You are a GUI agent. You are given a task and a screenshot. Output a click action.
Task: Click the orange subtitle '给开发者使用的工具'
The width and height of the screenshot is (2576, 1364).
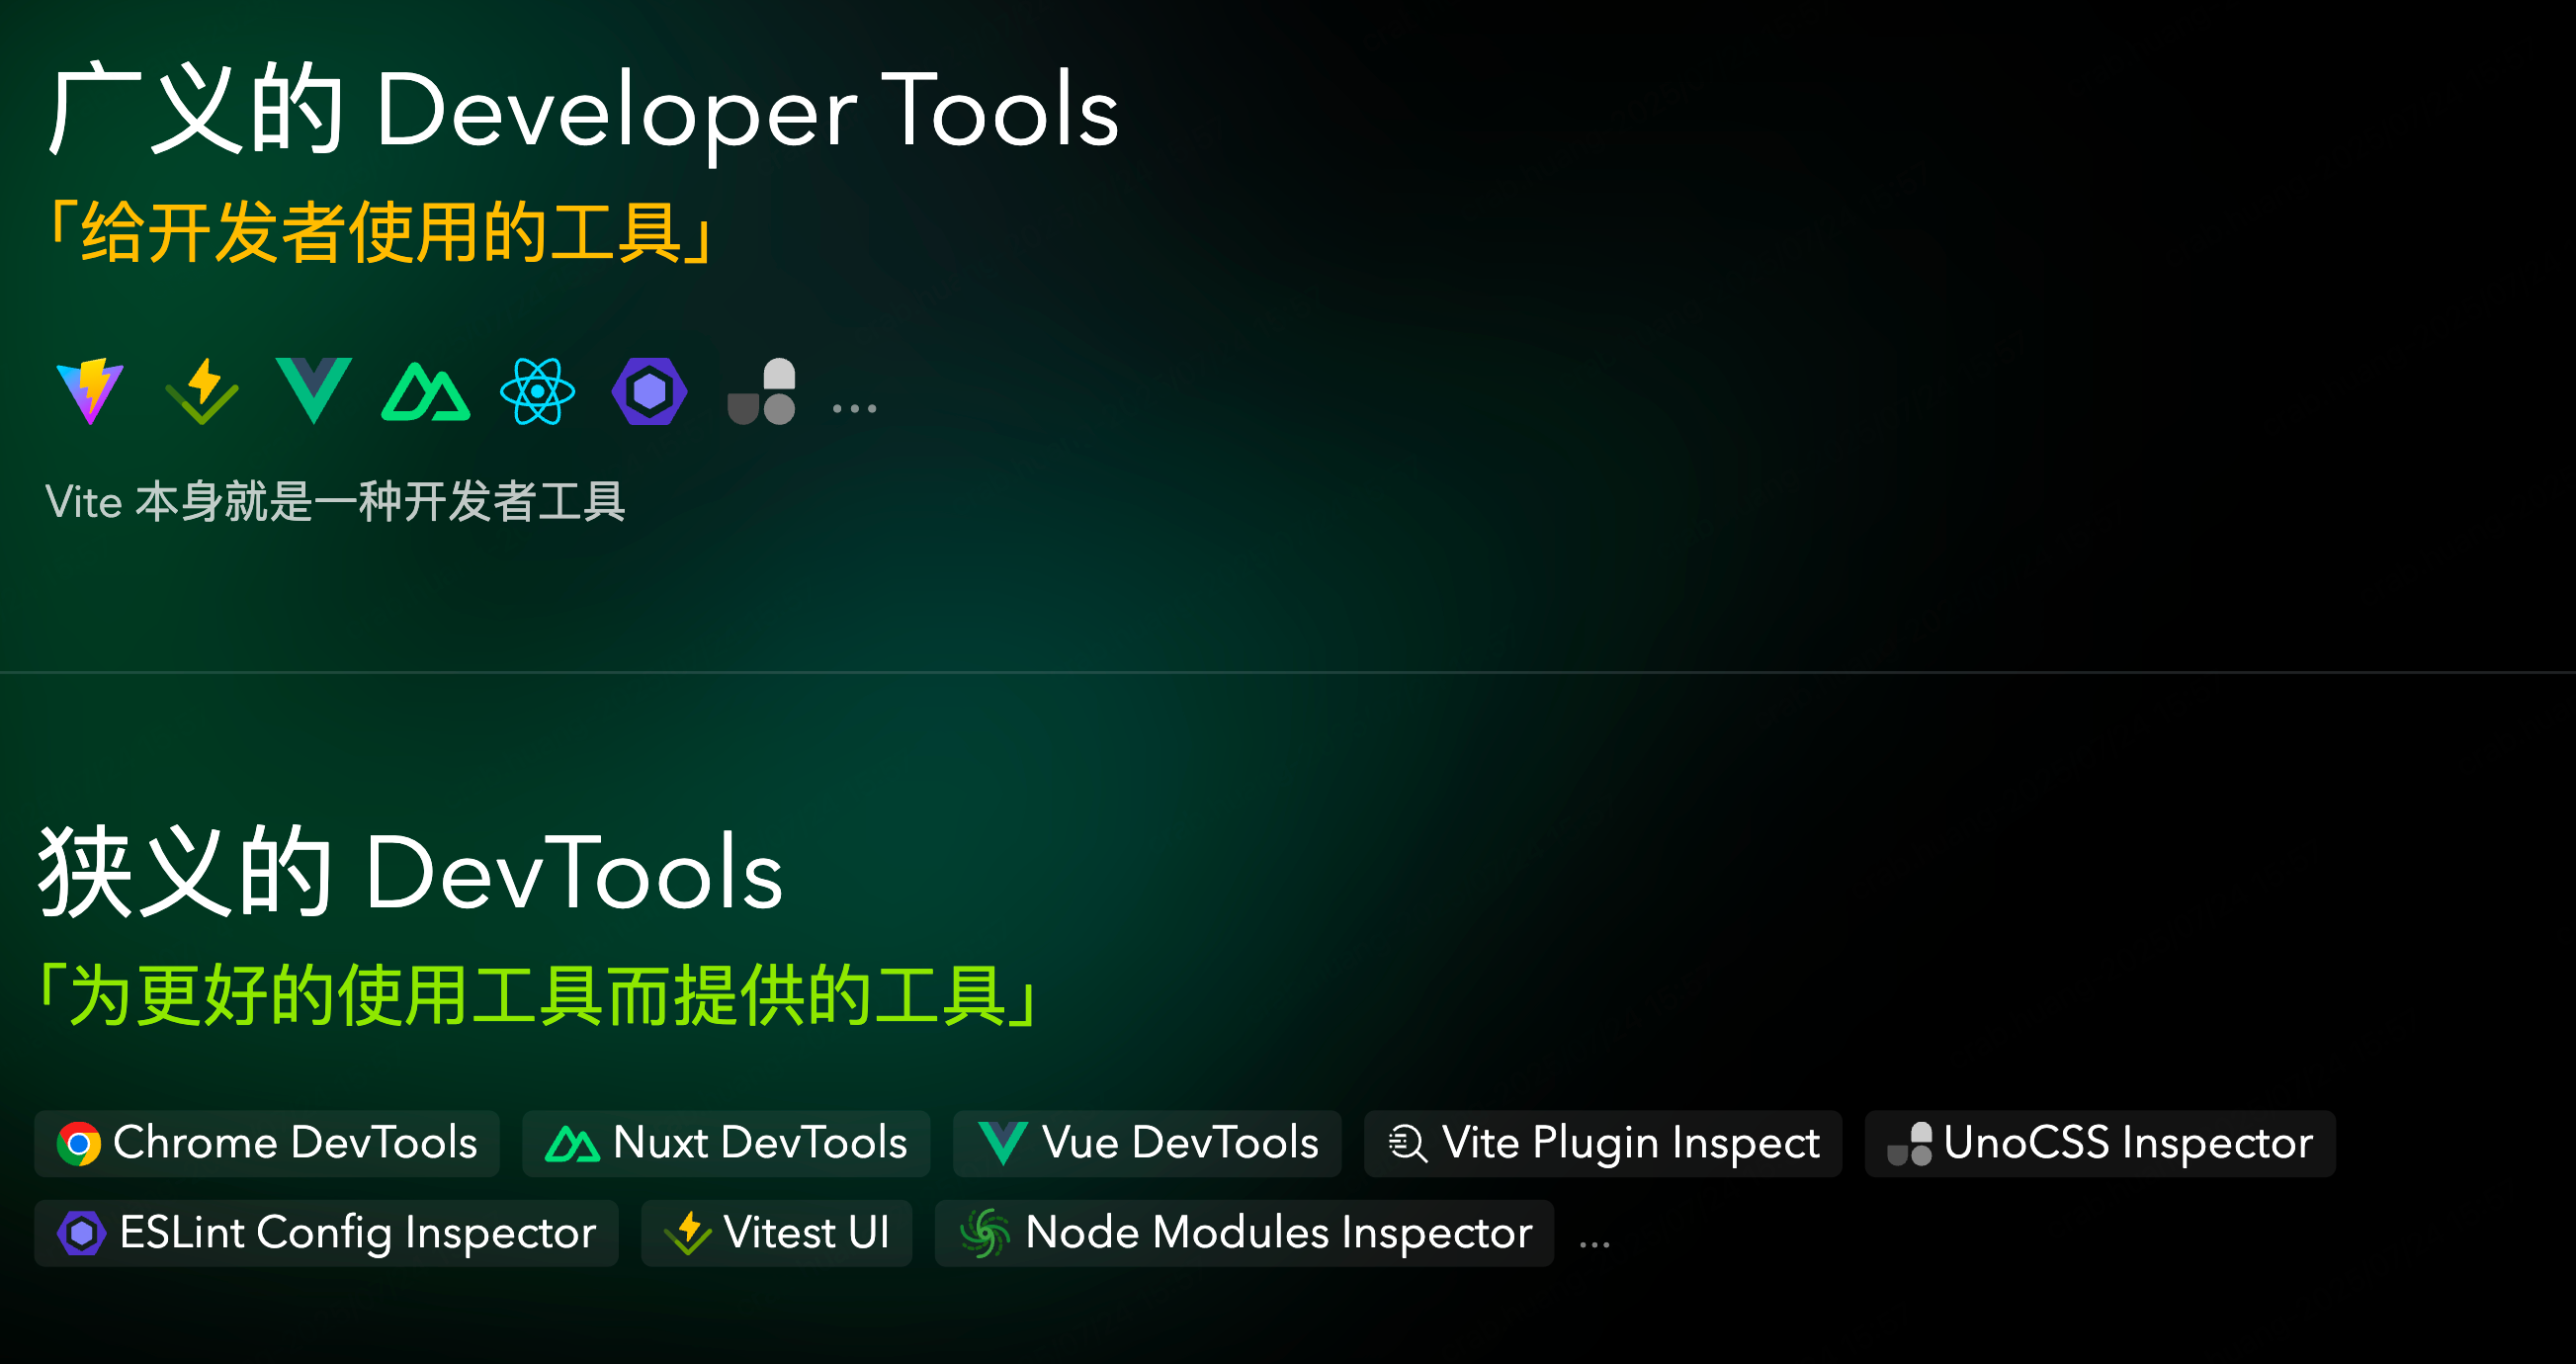[x=381, y=232]
